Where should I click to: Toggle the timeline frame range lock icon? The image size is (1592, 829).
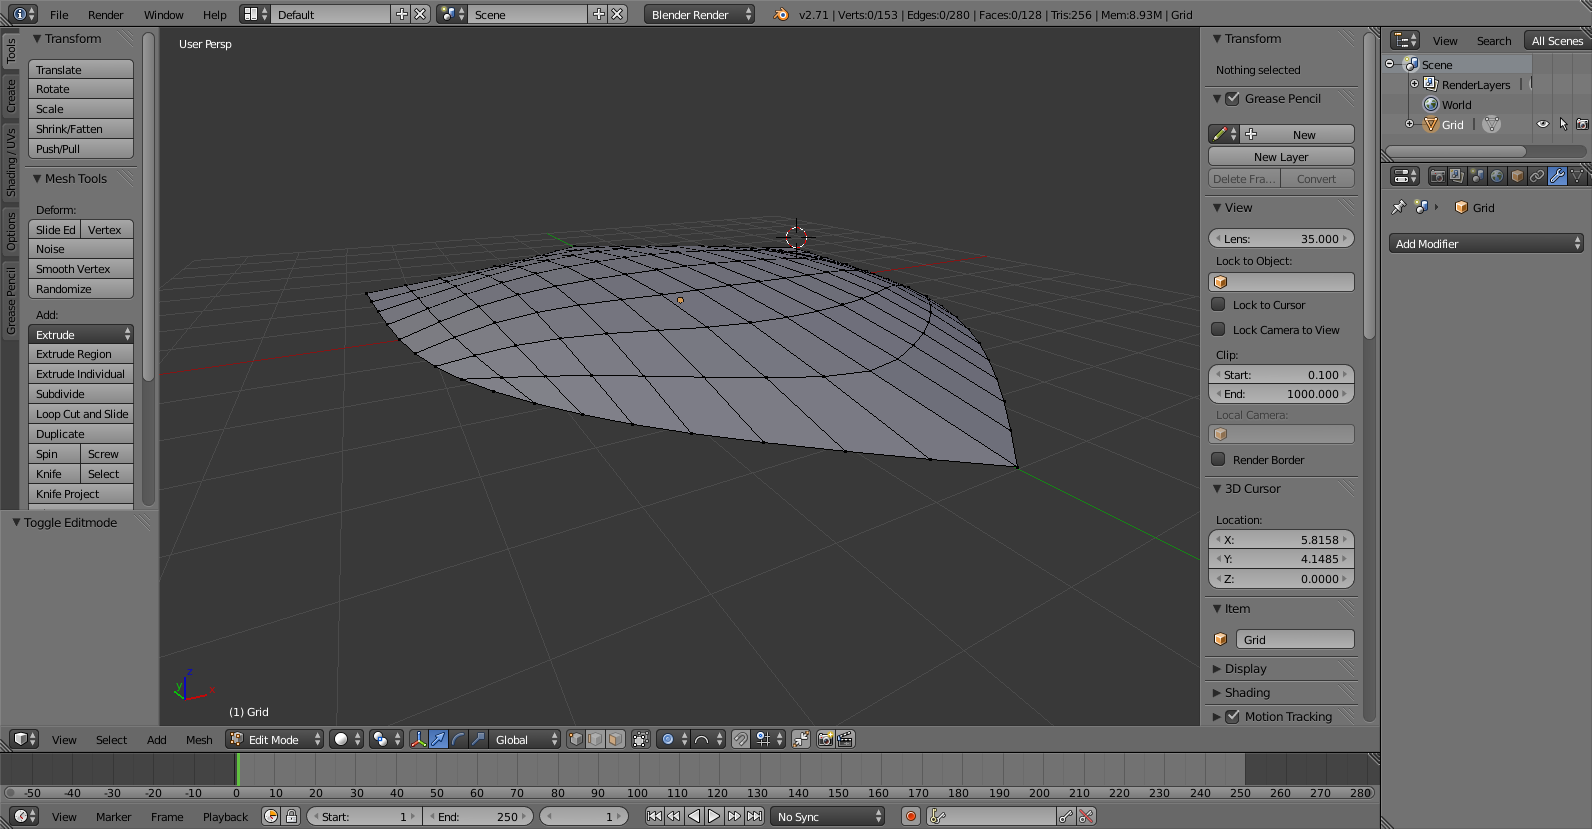click(x=291, y=816)
